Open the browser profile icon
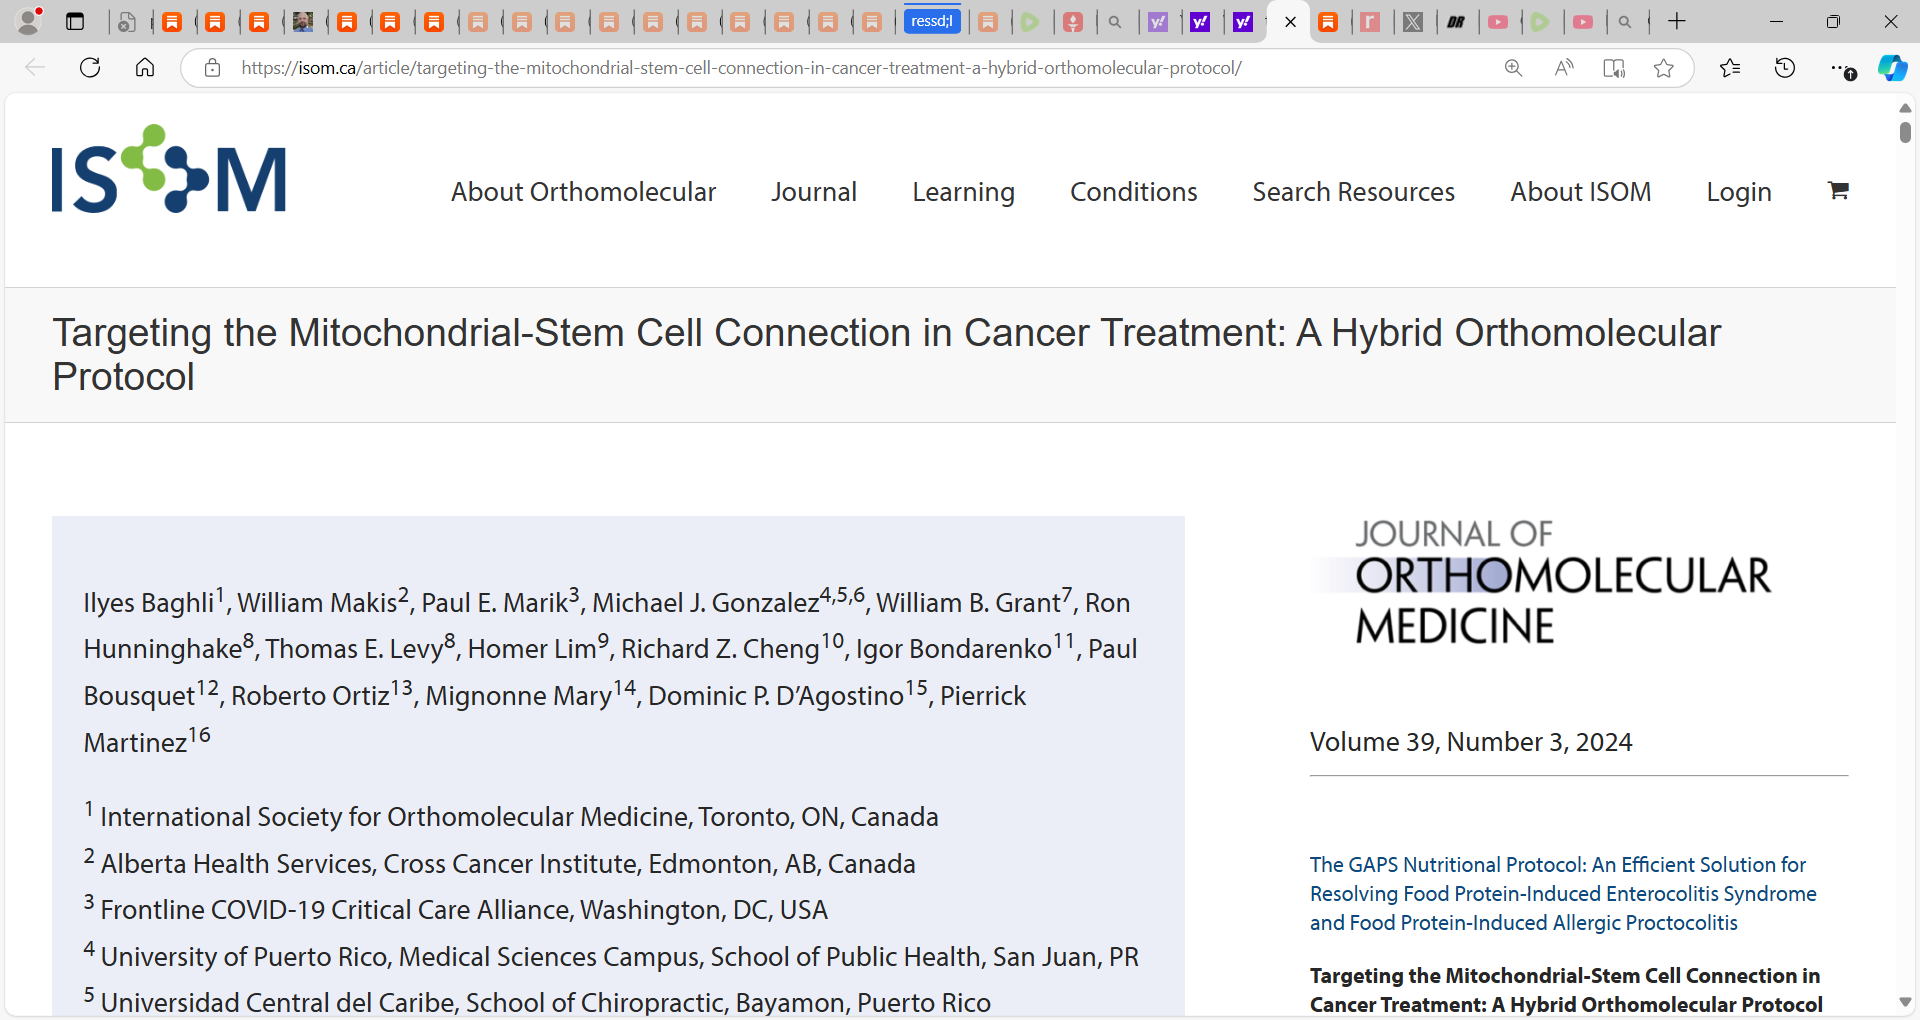 (29, 21)
